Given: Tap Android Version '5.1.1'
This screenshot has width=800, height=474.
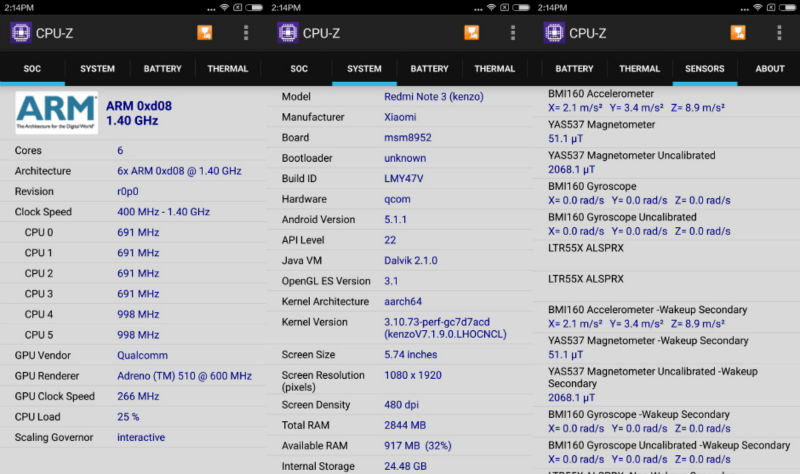Looking at the screenshot, I should click(x=395, y=219).
